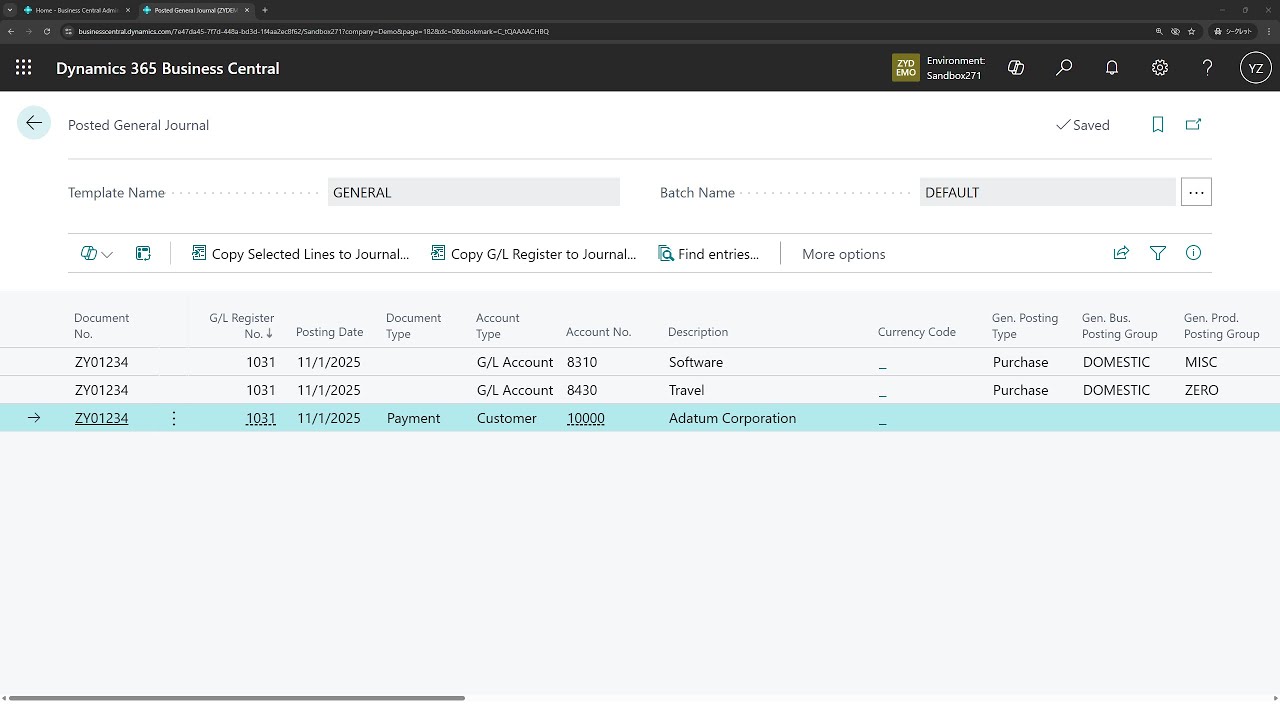Bookmark the page with browser star icon
The height and width of the screenshot is (720, 1280).
coord(1191,31)
